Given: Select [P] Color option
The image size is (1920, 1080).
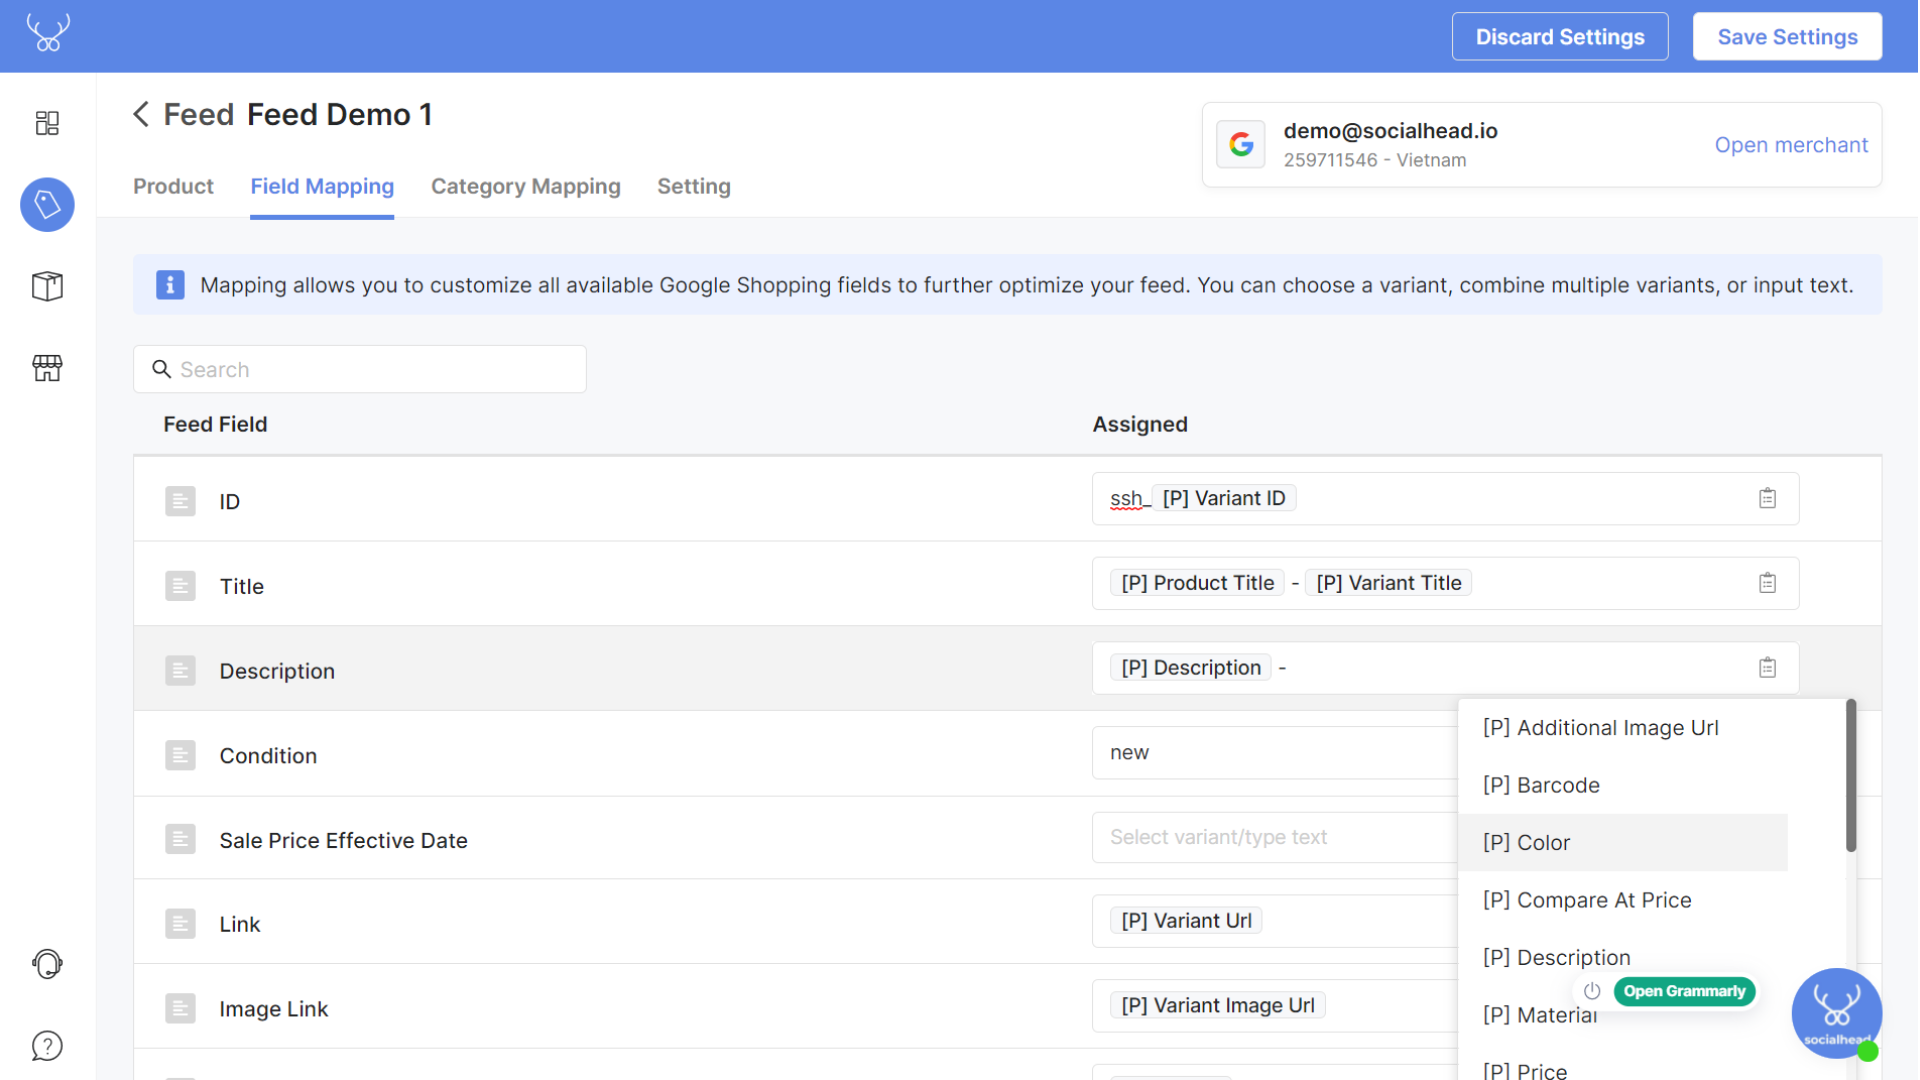Looking at the screenshot, I should click(1622, 842).
